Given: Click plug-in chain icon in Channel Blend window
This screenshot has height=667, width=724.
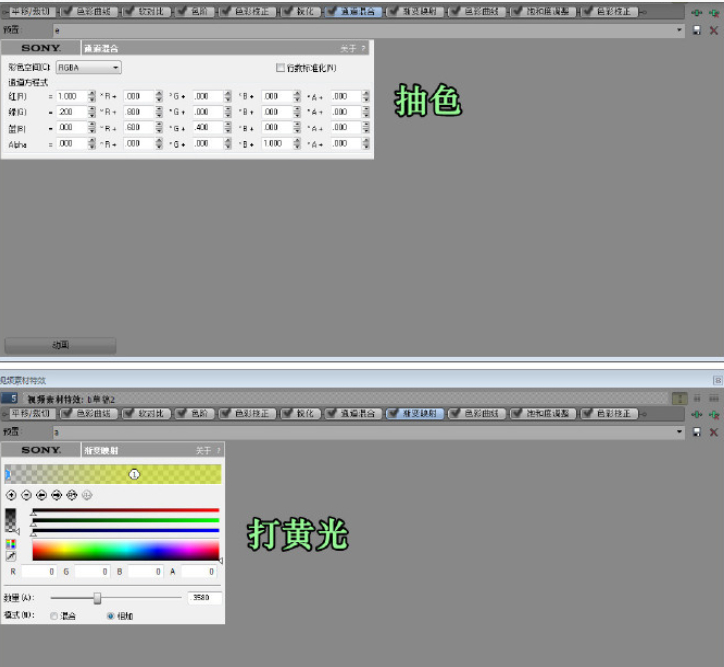Looking at the screenshot, I should [x=697, y=12].
